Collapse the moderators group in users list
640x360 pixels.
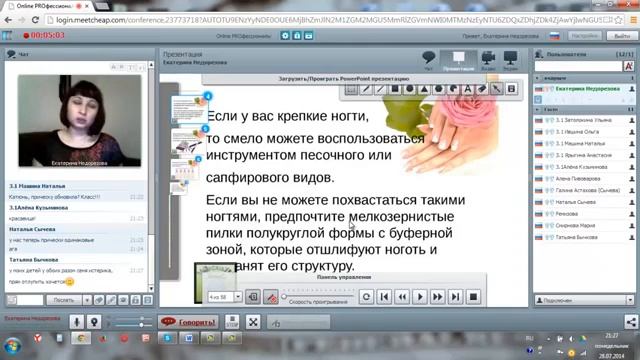point(537,78)
